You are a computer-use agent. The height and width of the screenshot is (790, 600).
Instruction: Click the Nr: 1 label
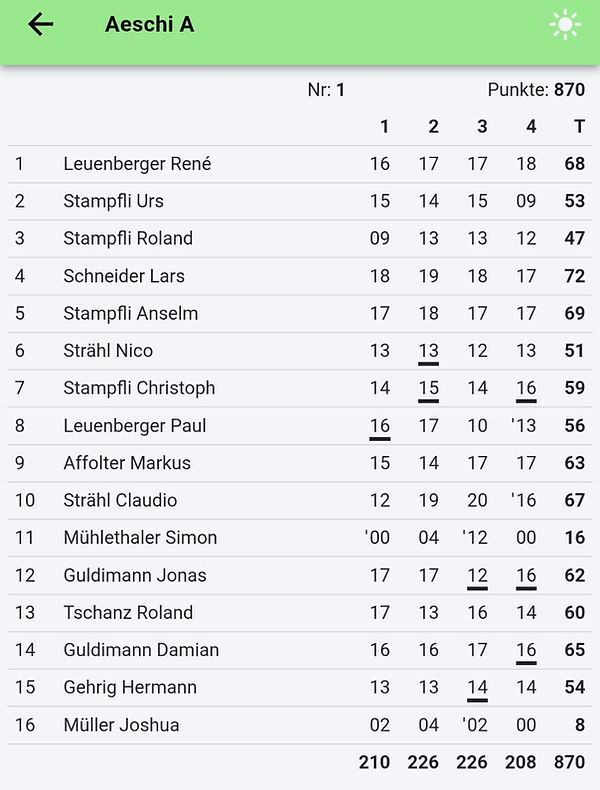click(326, 90)
